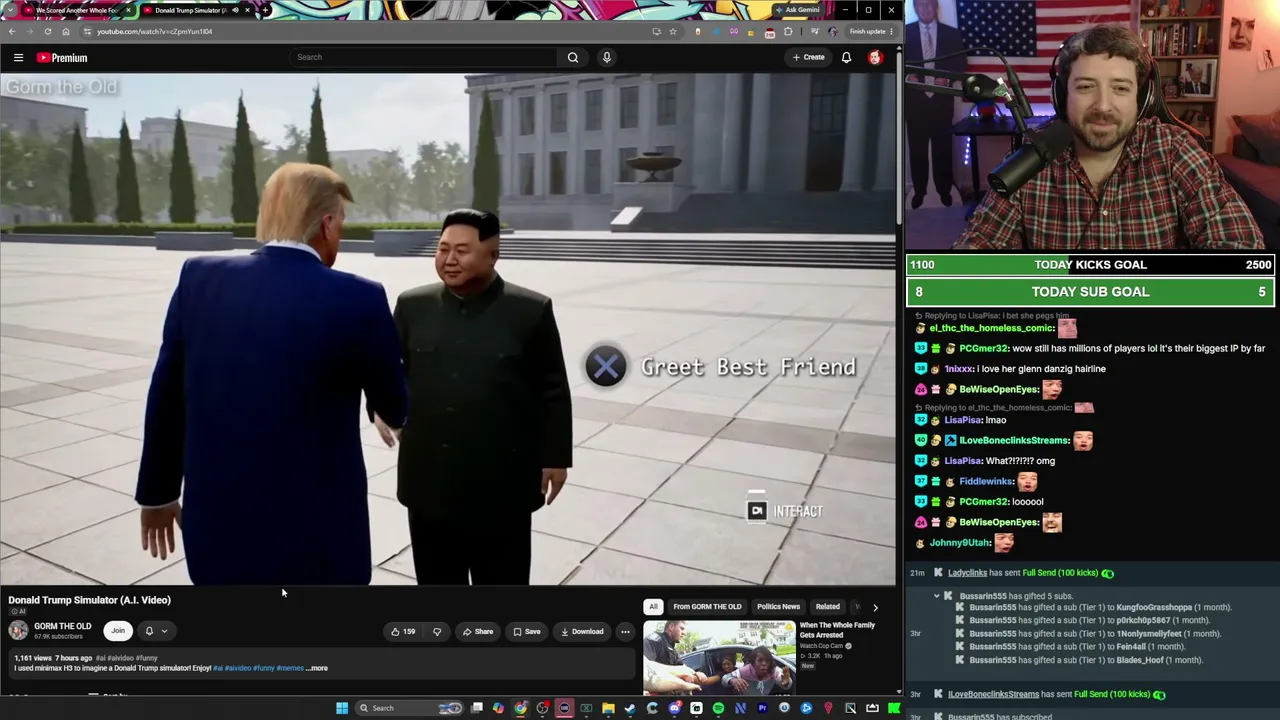Screen dimensions: 1280x720
Task: Click the Create button
Action: click(x=808, y=57)
